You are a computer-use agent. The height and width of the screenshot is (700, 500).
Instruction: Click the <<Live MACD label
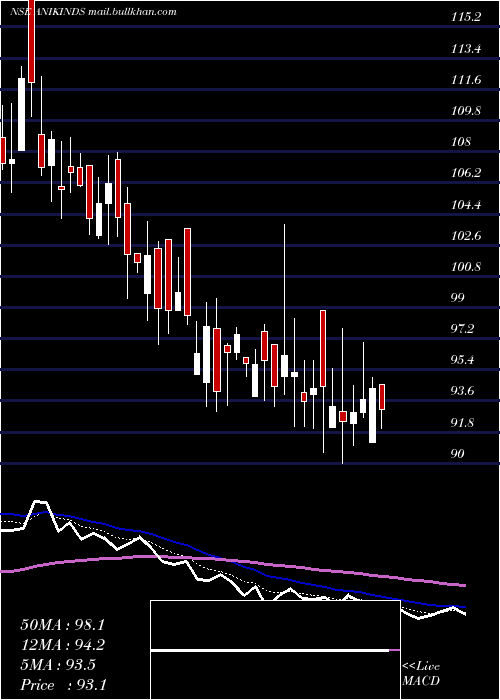pyautogui.click(x=421, y=673)
